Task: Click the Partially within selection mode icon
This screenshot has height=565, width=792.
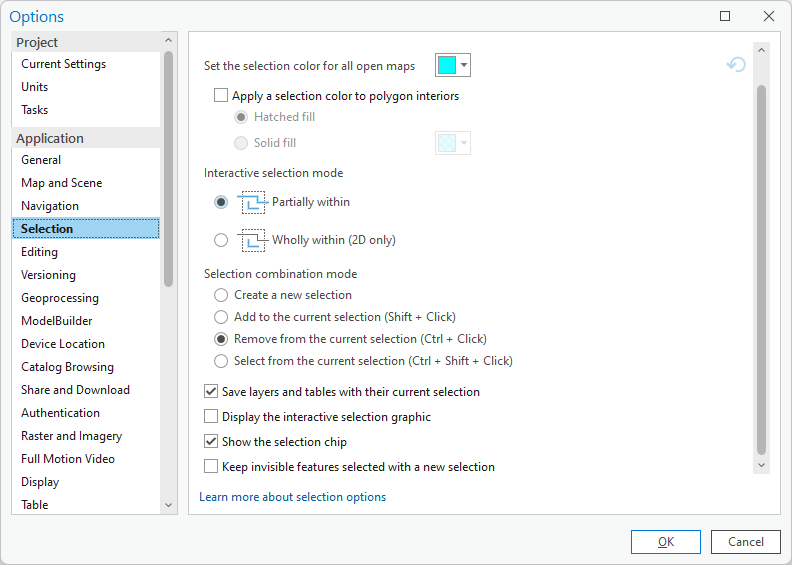Action: click(x=253, y=202)
